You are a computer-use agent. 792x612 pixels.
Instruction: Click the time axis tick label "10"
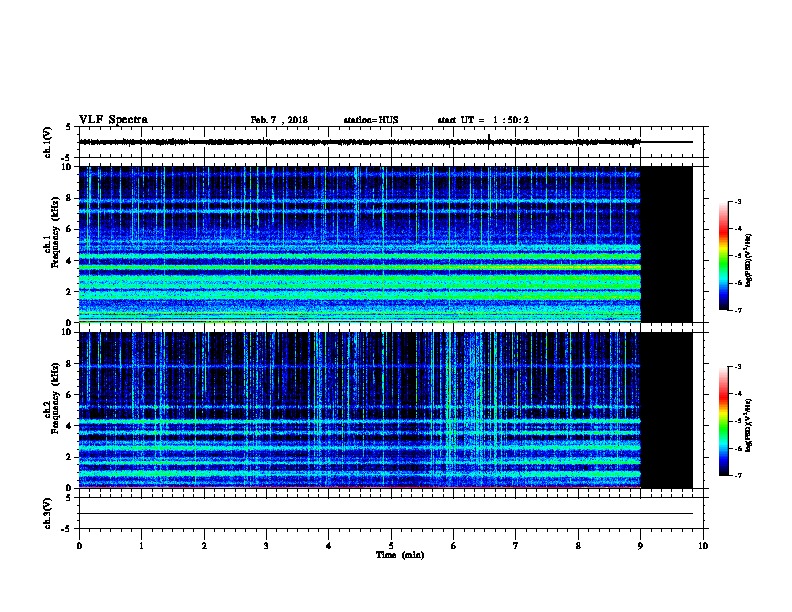[x=703, y=546]
